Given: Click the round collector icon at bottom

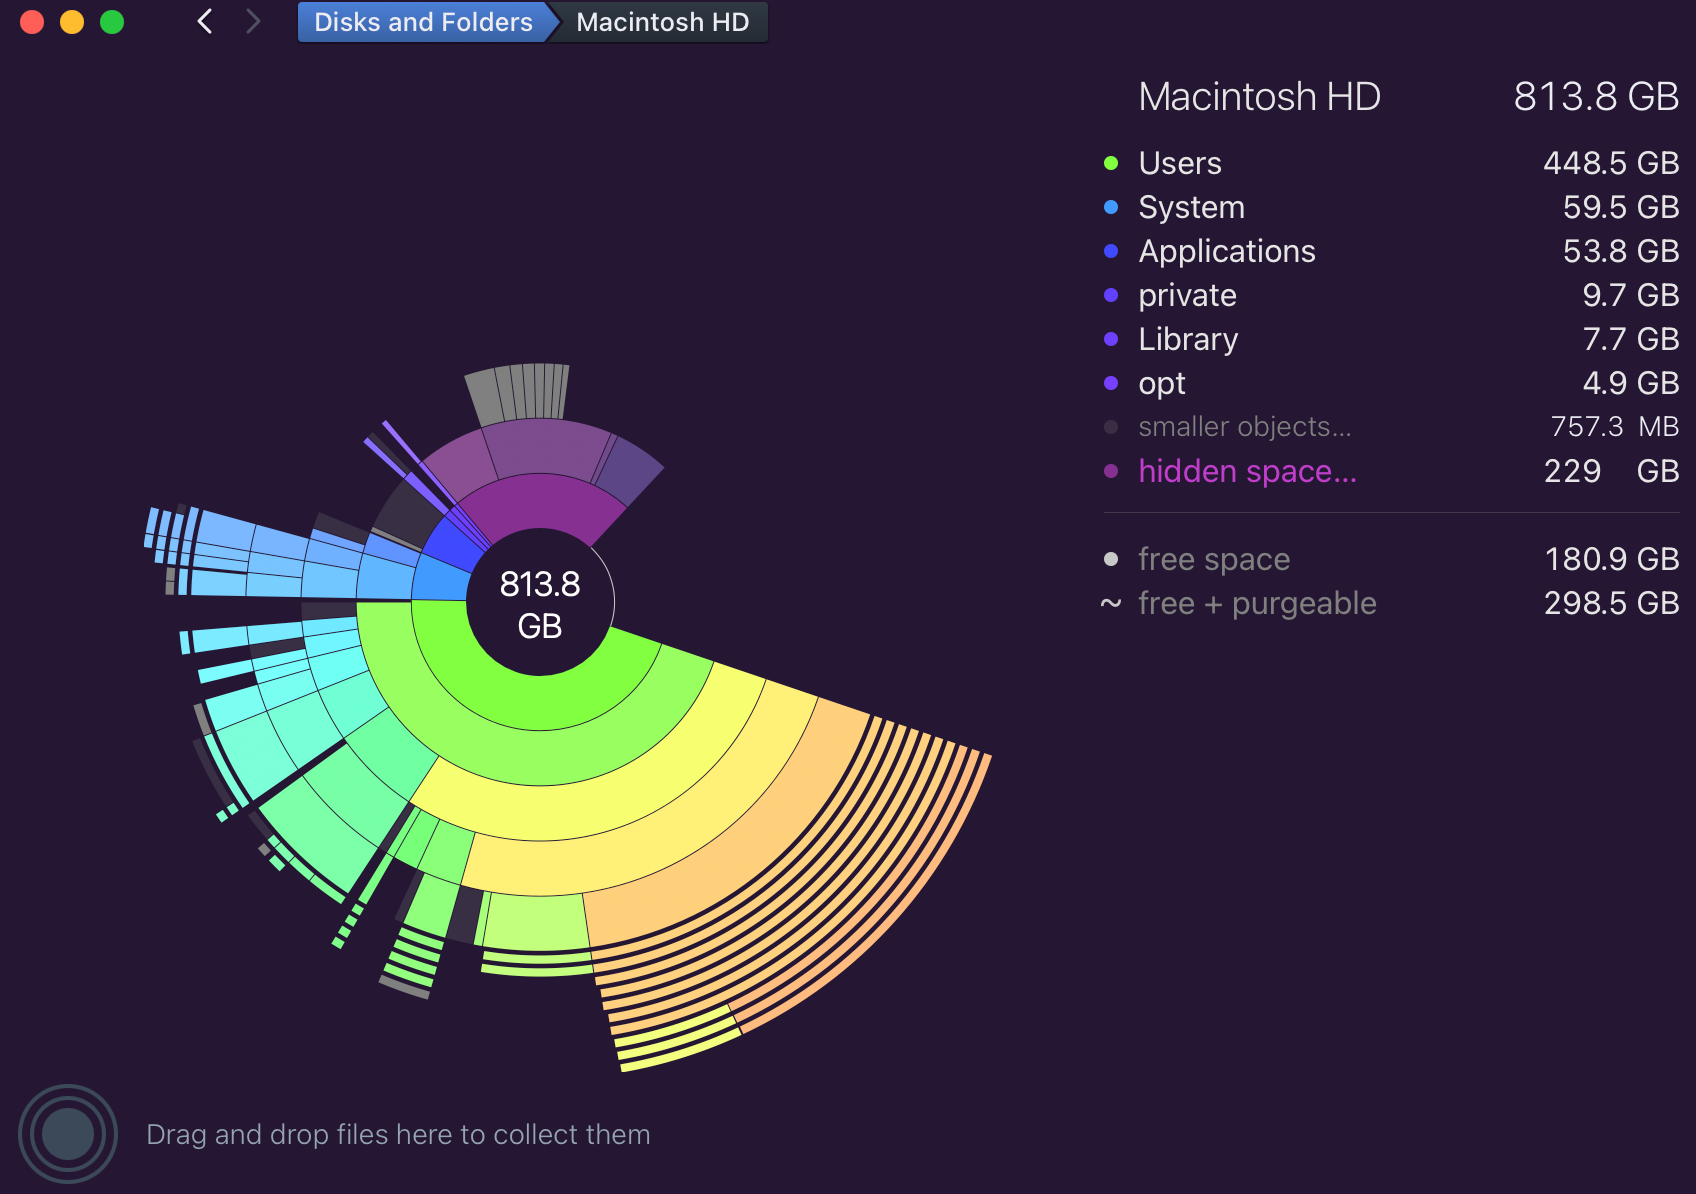Looking at the screenshot, I should 68,1134.
